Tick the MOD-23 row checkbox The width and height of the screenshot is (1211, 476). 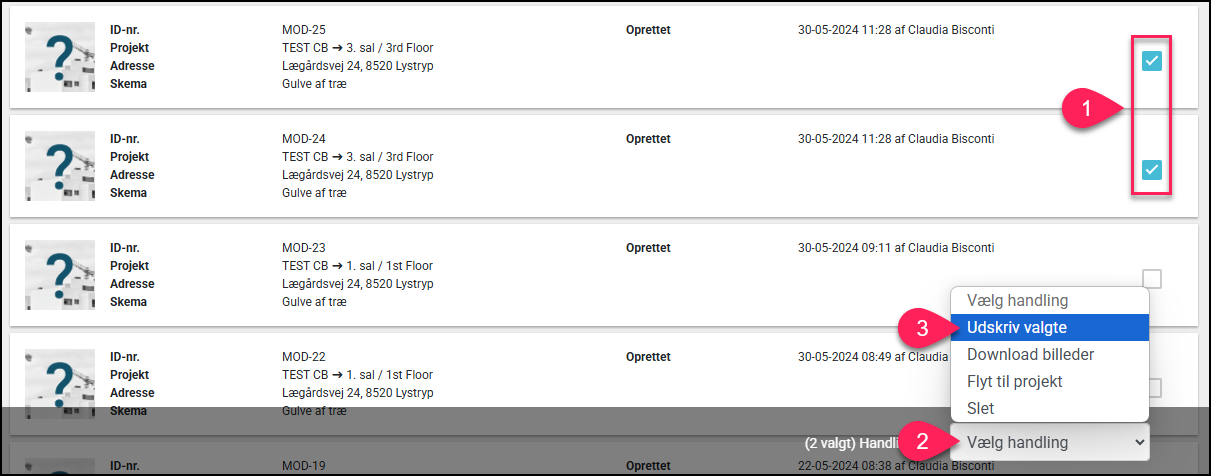[x=1152, y=279]
